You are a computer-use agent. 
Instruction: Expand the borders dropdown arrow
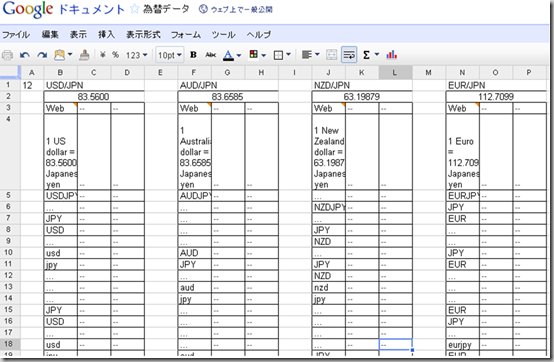pos(288,54)
